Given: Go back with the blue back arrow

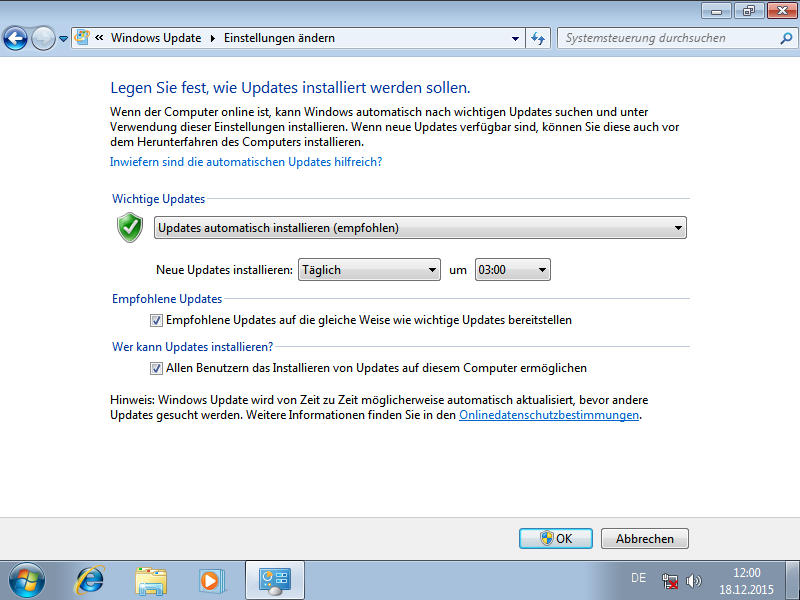Looking at the screenshot, I should point(15,38).
